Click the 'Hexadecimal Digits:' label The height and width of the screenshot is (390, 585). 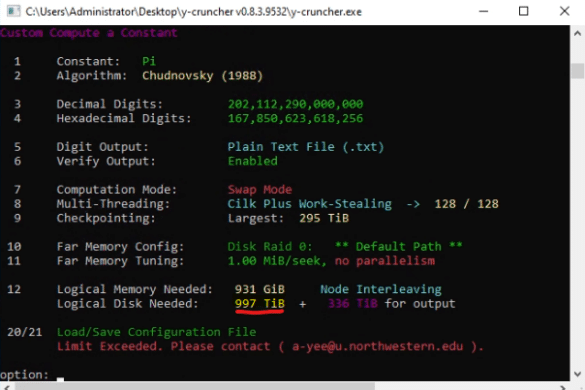pos(124,119)
